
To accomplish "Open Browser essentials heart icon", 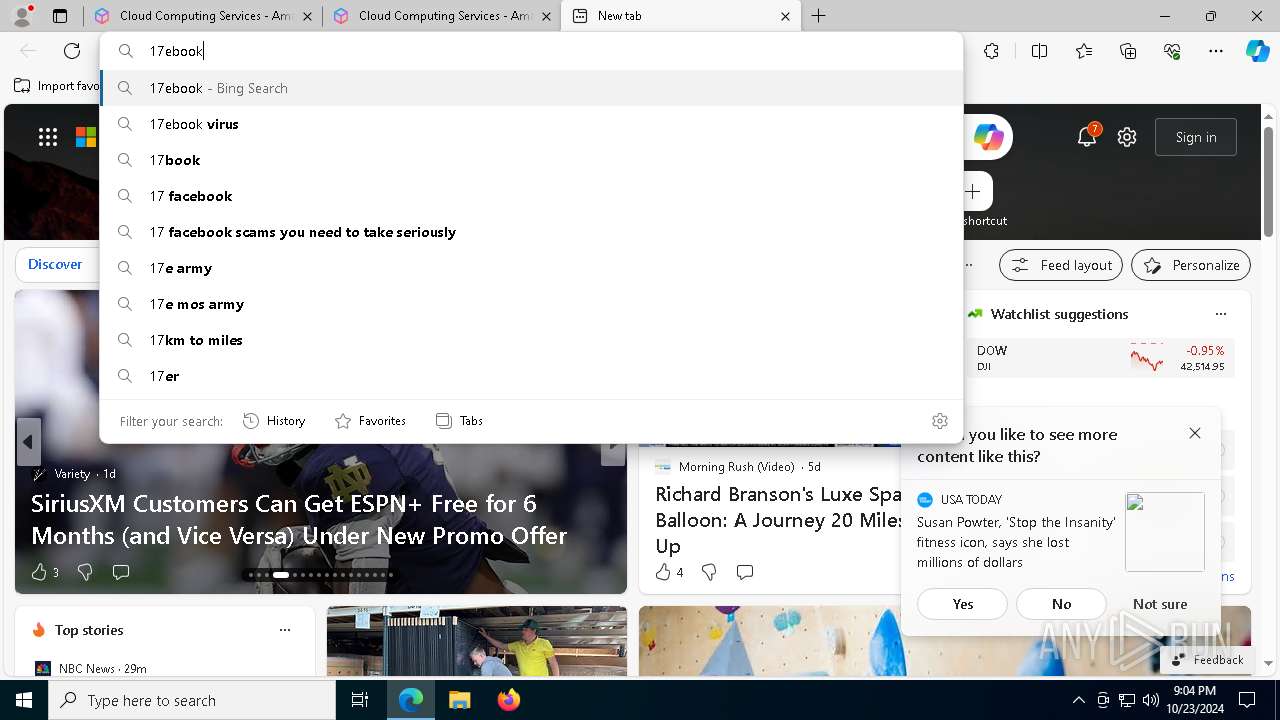I will coord(1172,51).
